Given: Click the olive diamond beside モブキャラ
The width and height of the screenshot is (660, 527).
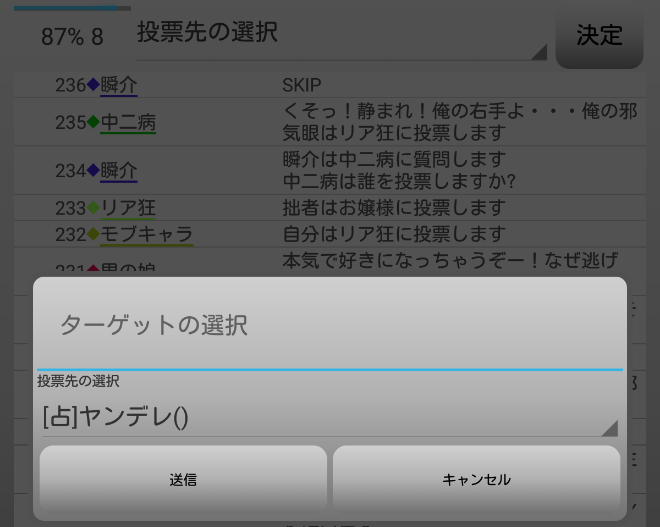Looking at the screenshot, I should 94,234.
